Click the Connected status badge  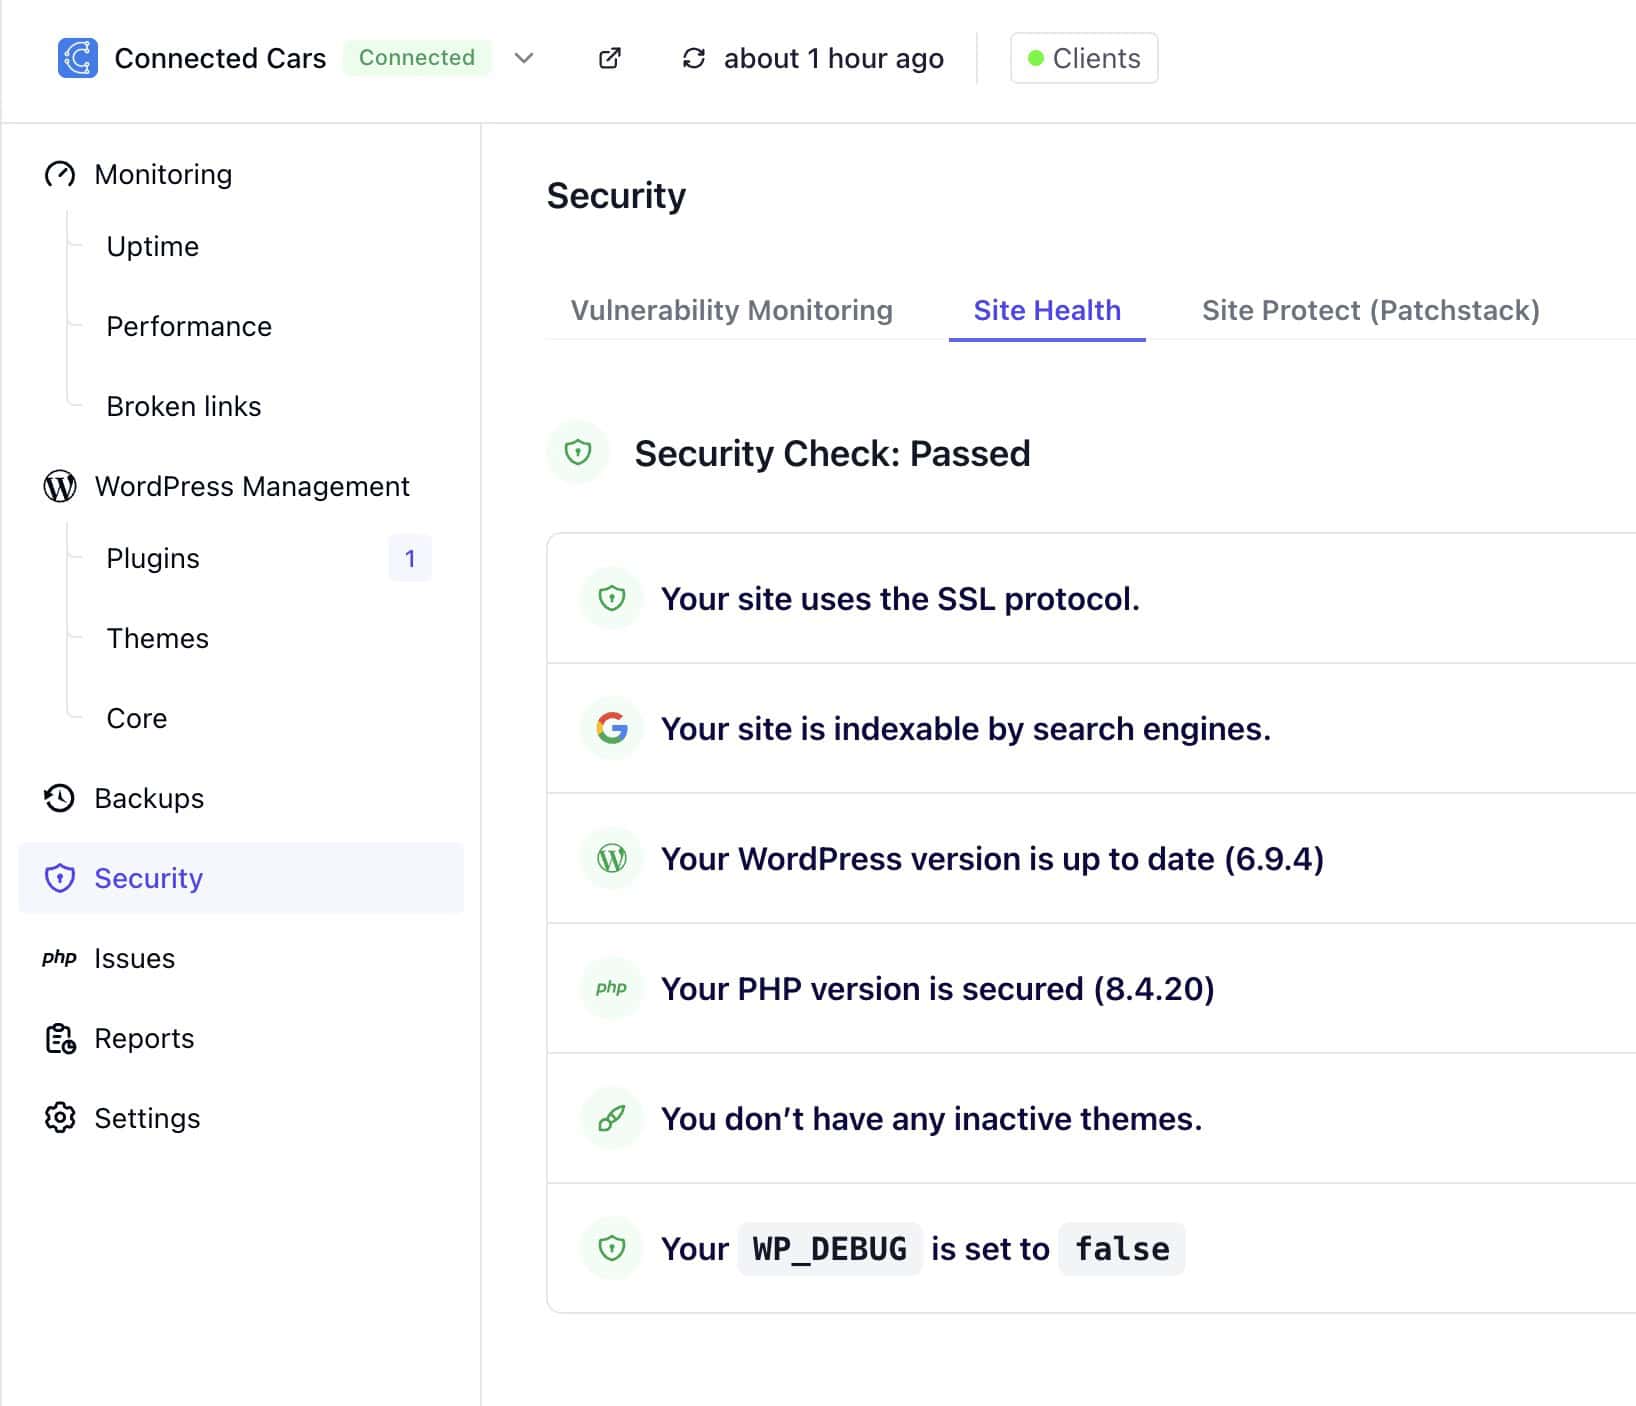coord(417,58)
